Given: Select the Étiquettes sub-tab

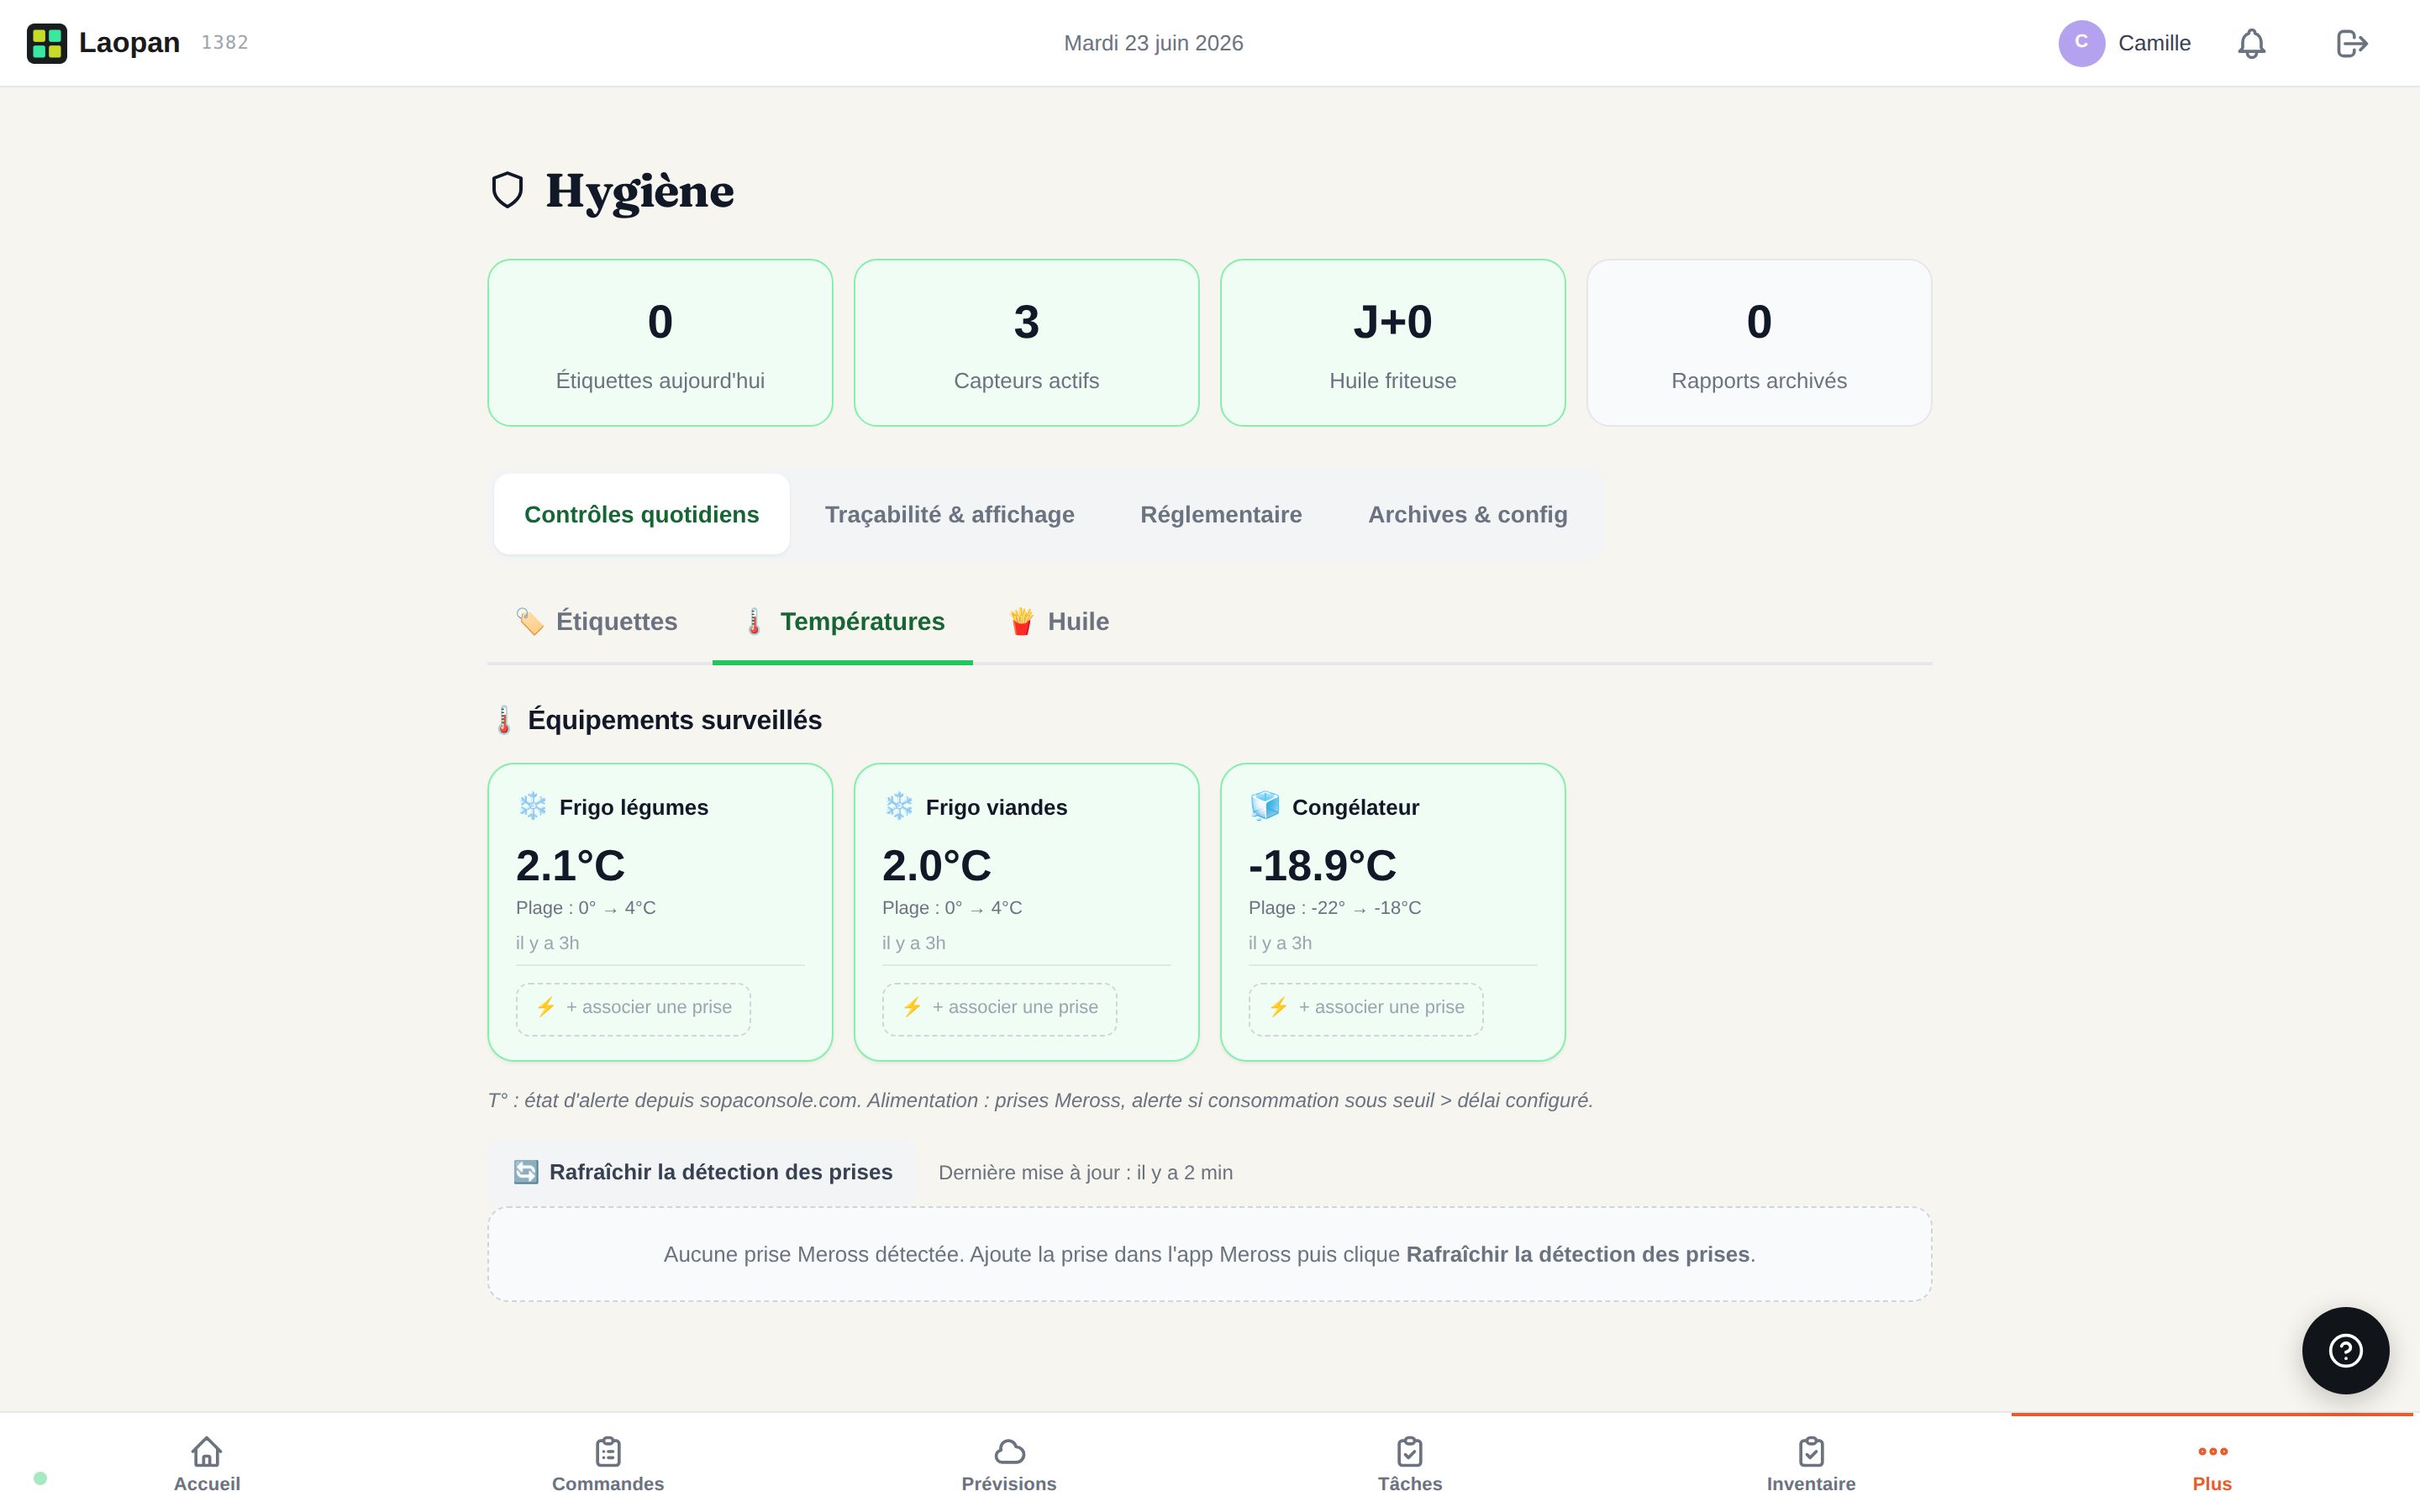Looking at the screenshot, I should click(597, 621).
